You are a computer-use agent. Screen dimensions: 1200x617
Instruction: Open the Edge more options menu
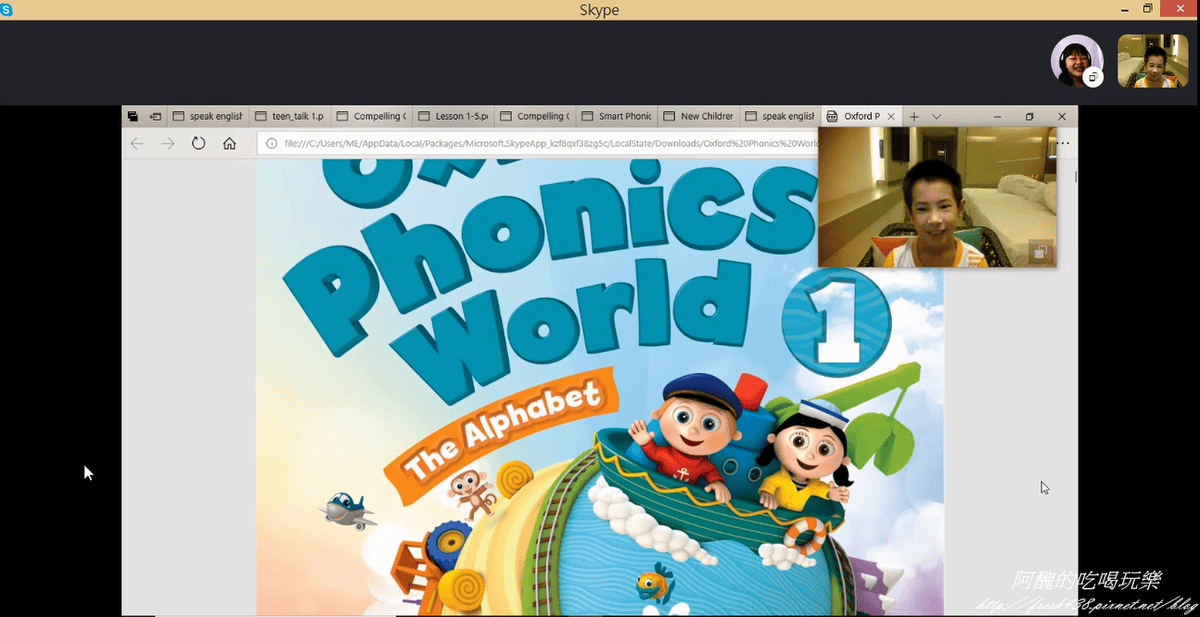pyautogui.click(x=1064, y=144)
